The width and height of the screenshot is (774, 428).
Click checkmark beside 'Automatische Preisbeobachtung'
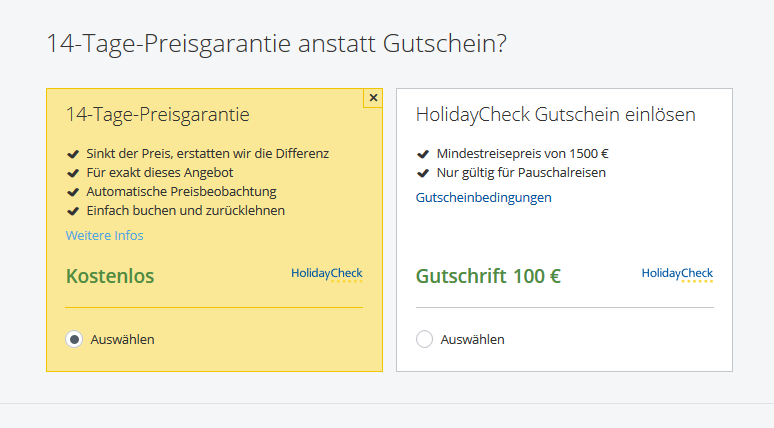pyautogui.click(x=73, y=192)
